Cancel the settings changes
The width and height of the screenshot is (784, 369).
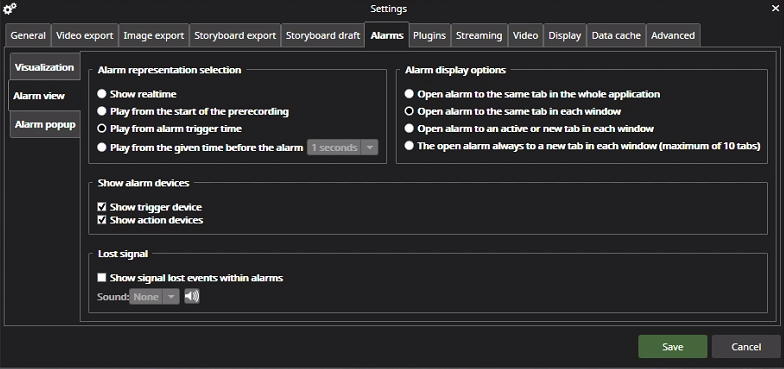point(746,346)
